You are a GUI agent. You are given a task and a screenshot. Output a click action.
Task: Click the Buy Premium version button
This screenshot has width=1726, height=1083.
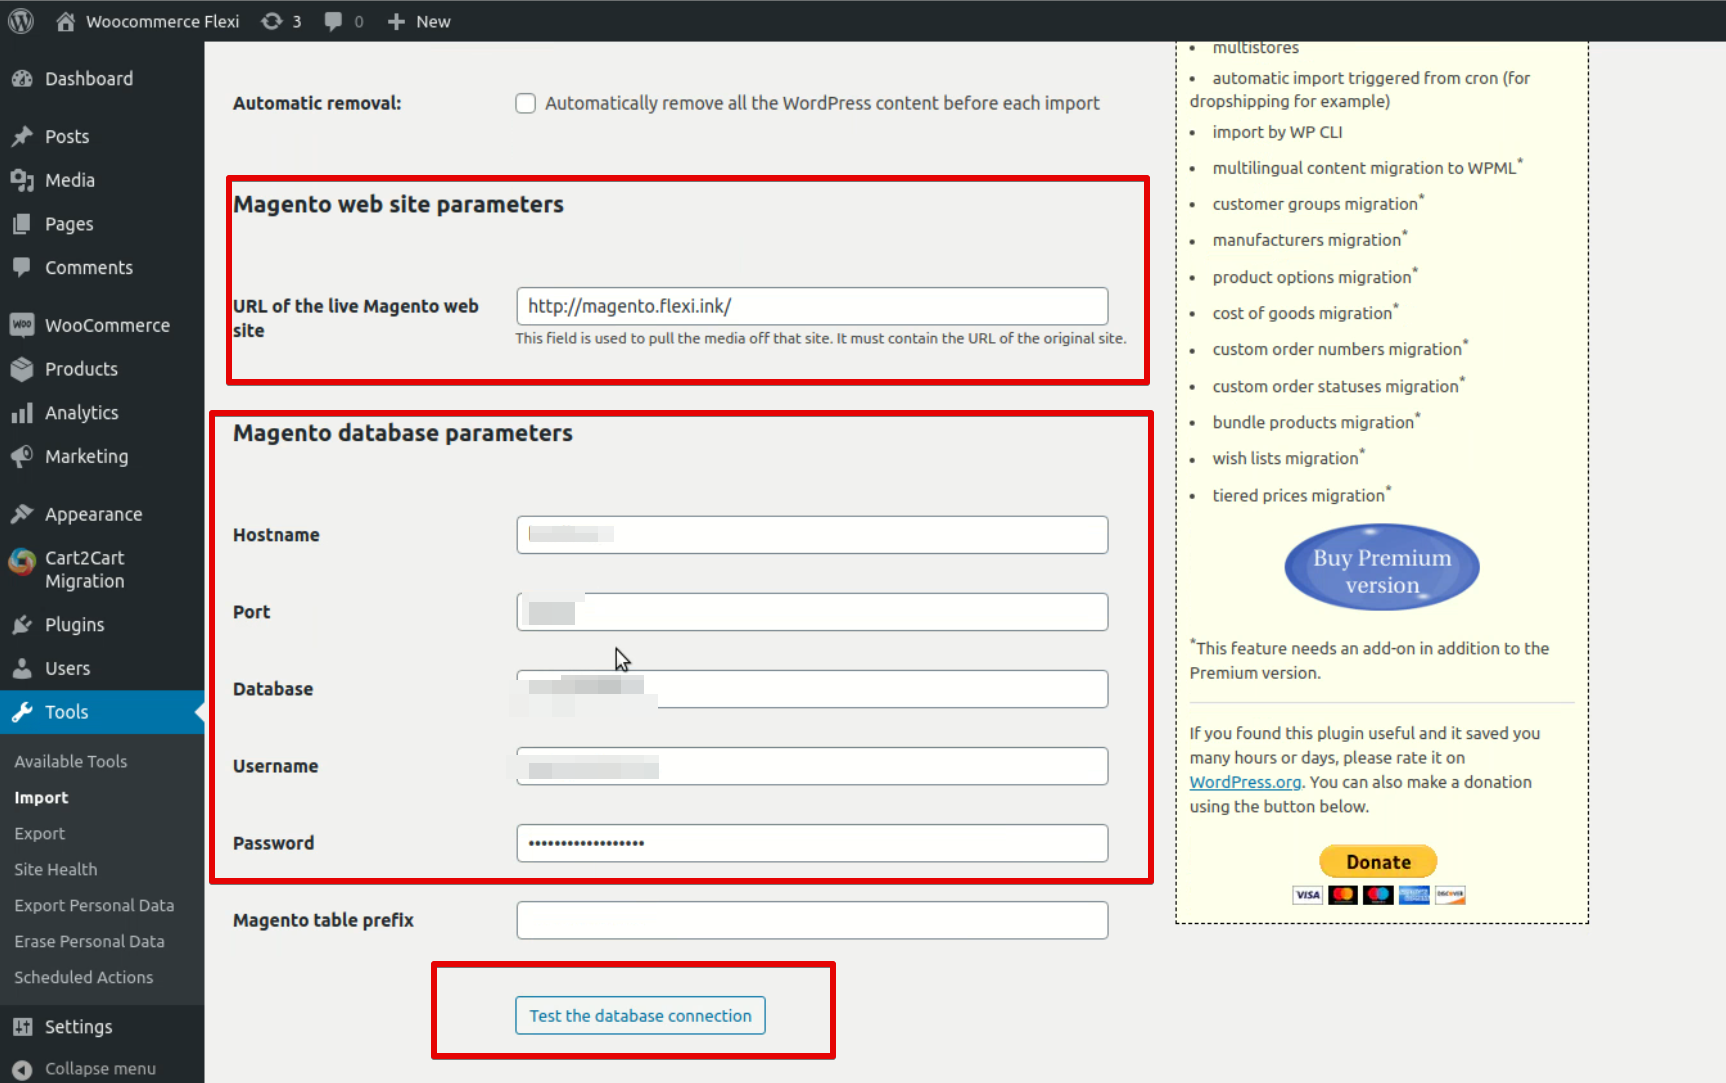point(1382,568)
